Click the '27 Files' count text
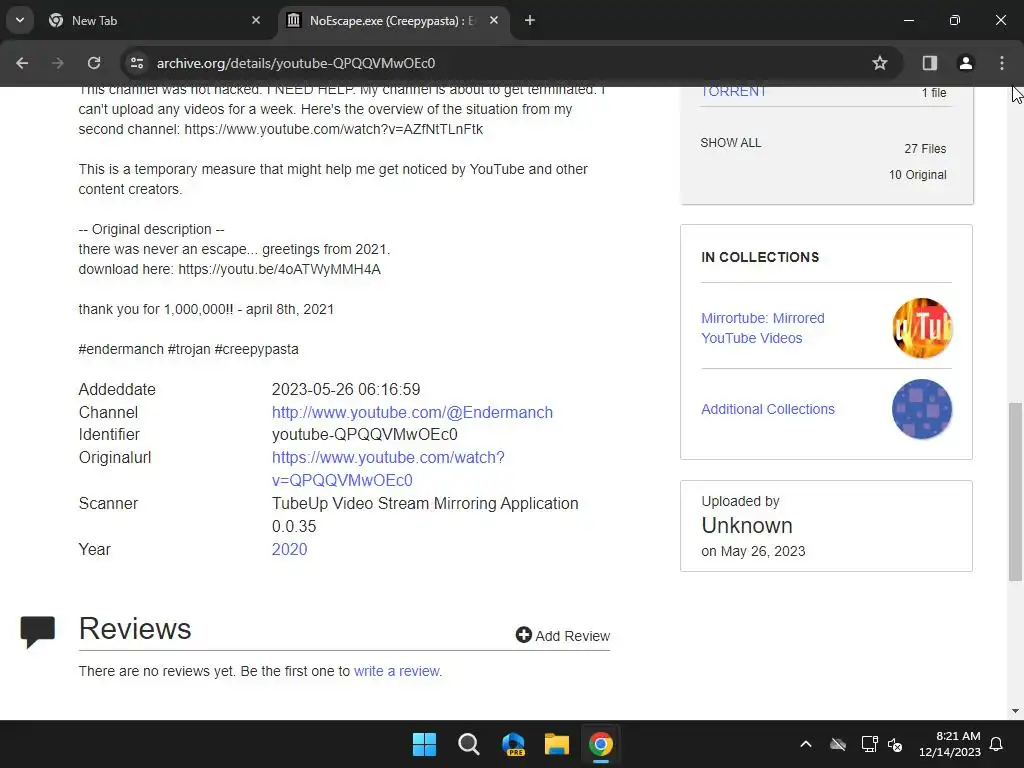Screen dimensions: 1024x768 [x=925, y=149]
